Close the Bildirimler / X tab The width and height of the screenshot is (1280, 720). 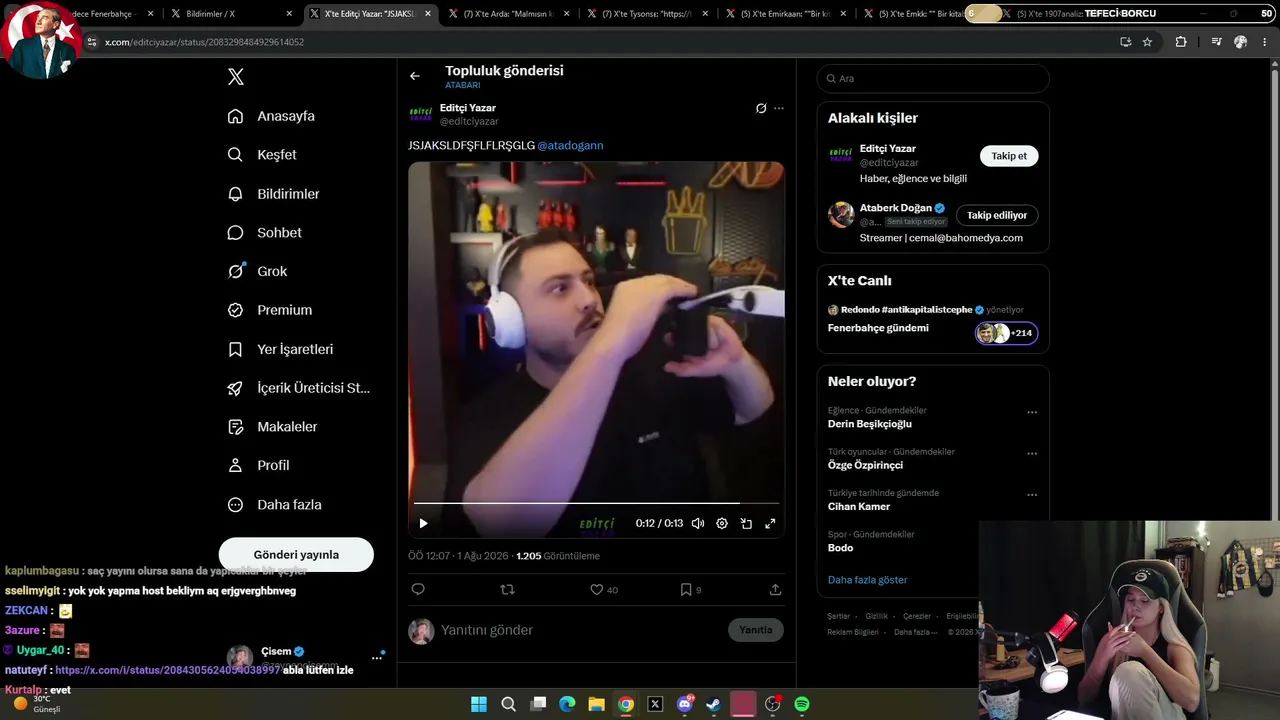click(290, 14)
